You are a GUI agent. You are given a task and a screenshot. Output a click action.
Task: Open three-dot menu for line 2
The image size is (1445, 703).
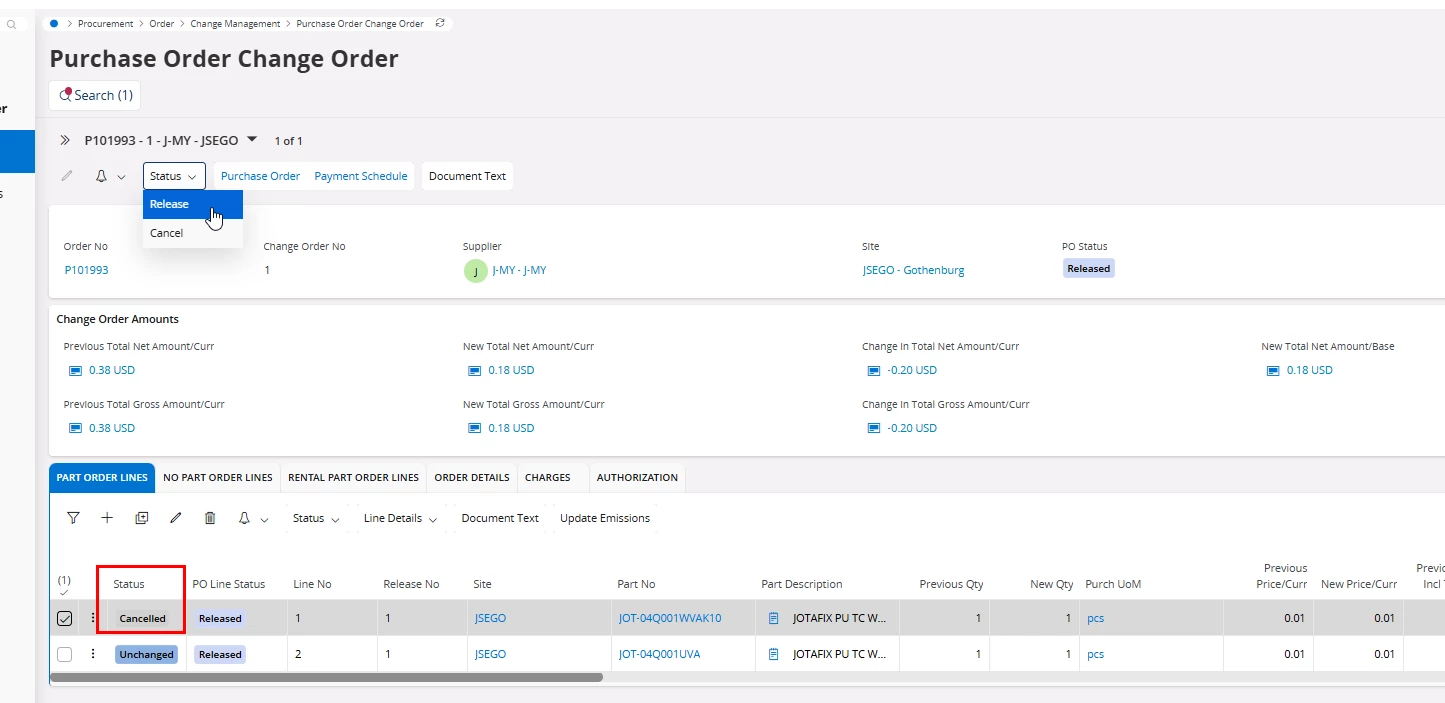click(x=93, y=654)
